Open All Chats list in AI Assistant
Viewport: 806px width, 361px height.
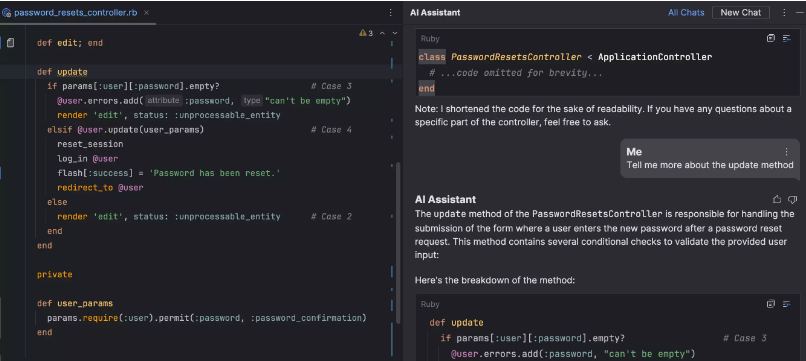point(686,13)
